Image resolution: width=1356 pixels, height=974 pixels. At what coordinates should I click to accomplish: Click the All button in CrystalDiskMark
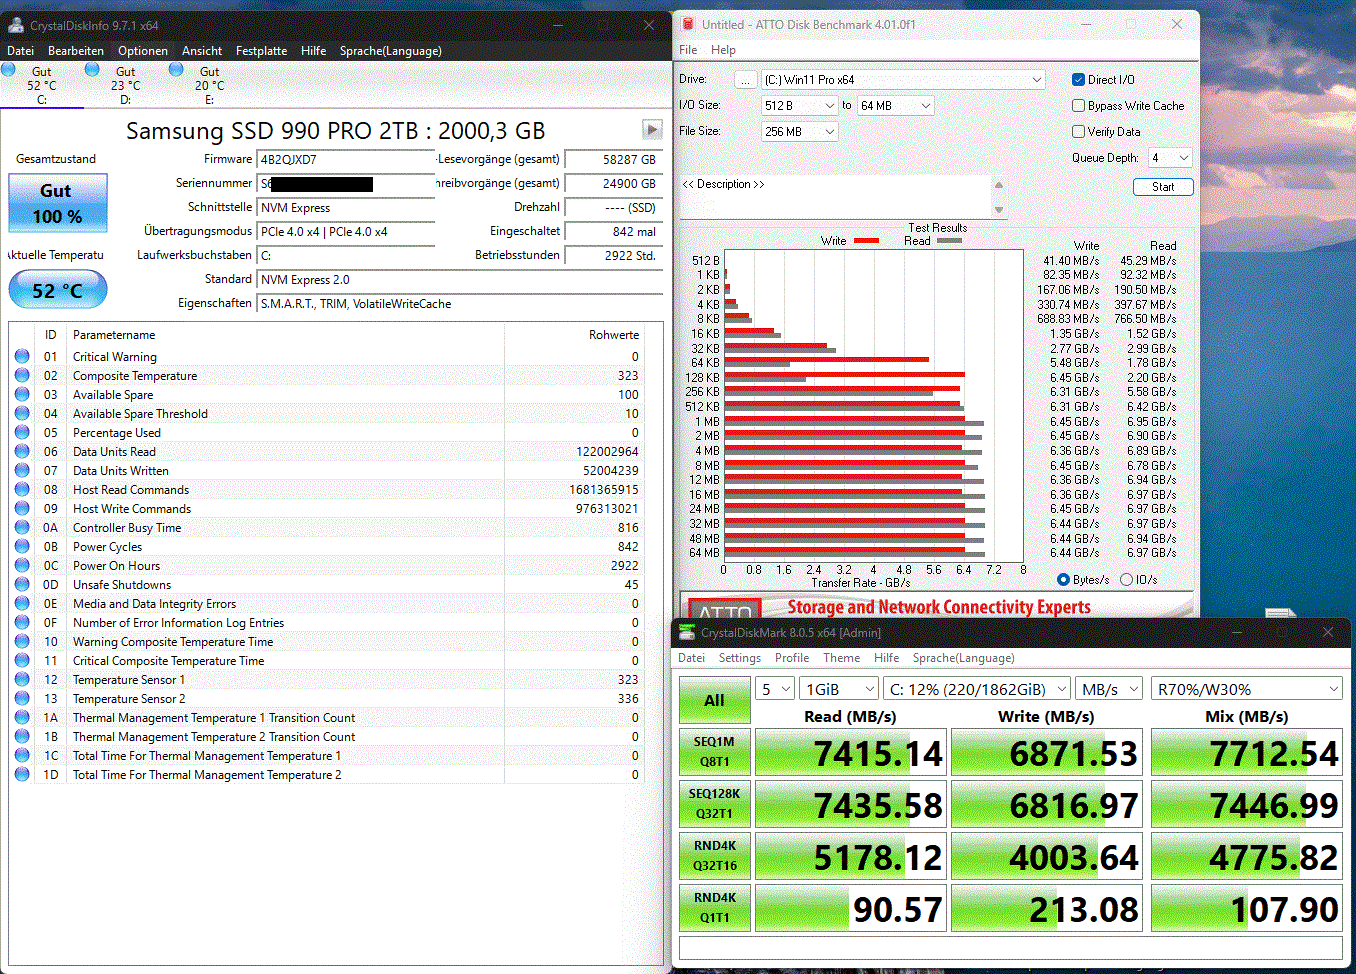(714, 700)
